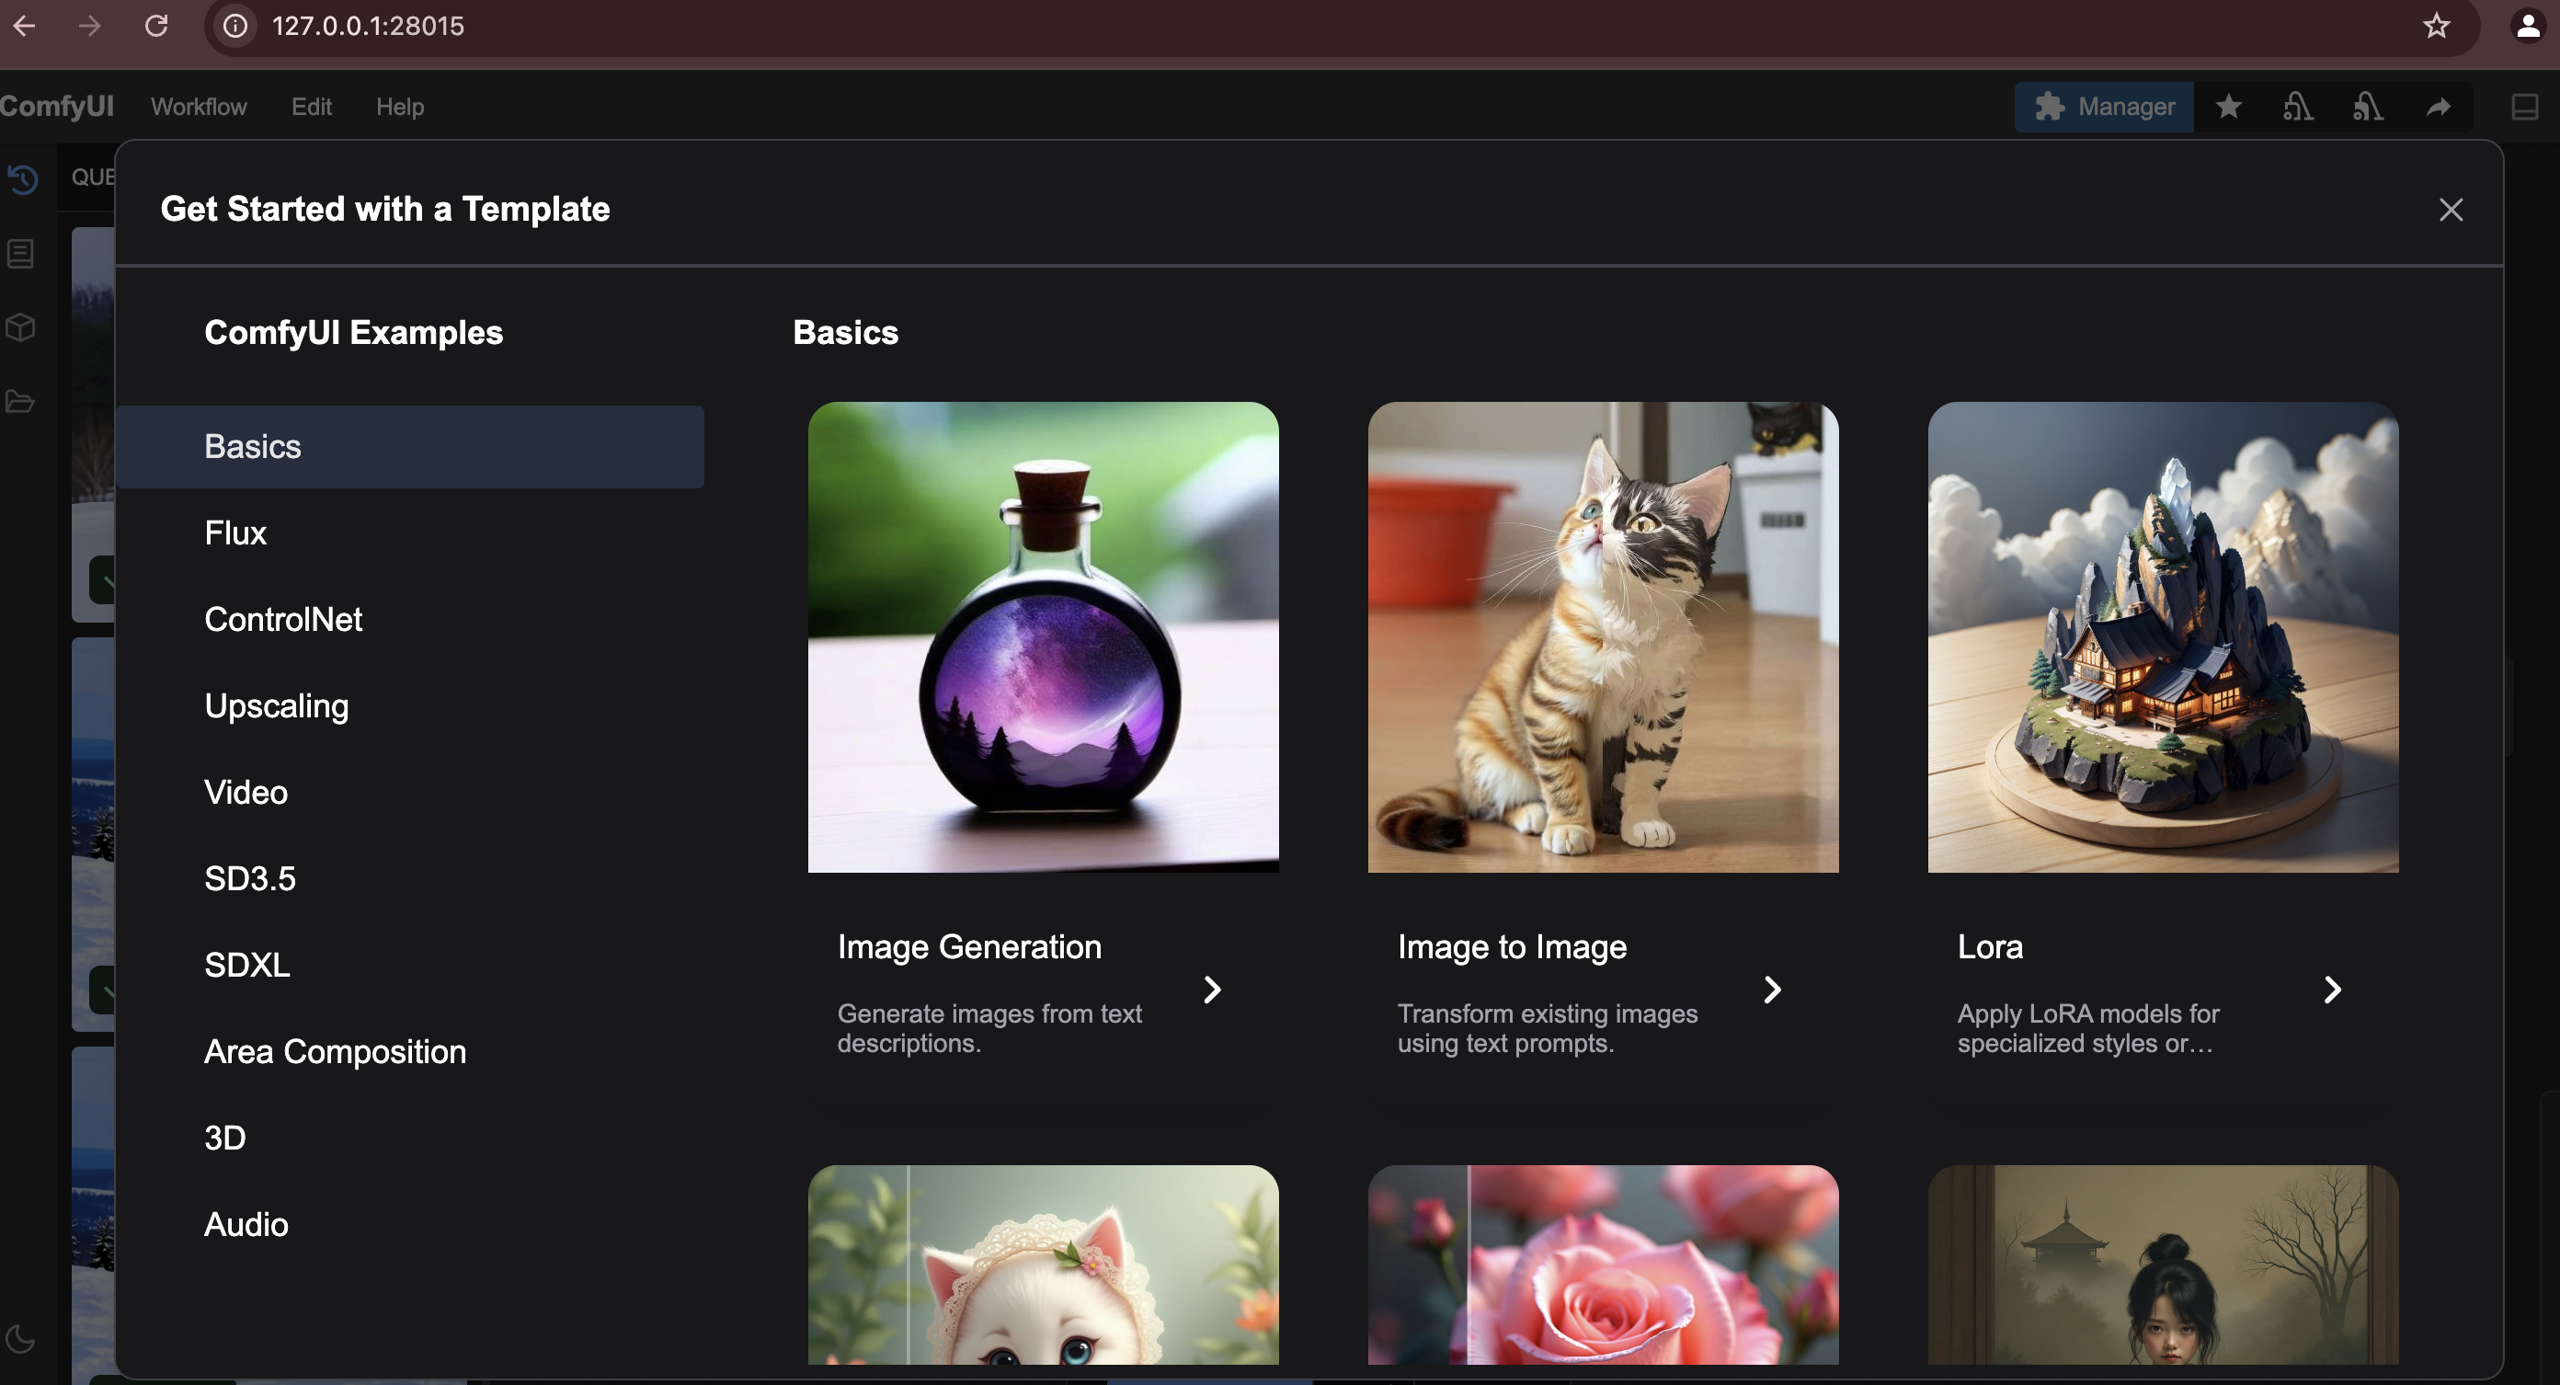Click the chevron next to Lora

(x=2332, y=990)
